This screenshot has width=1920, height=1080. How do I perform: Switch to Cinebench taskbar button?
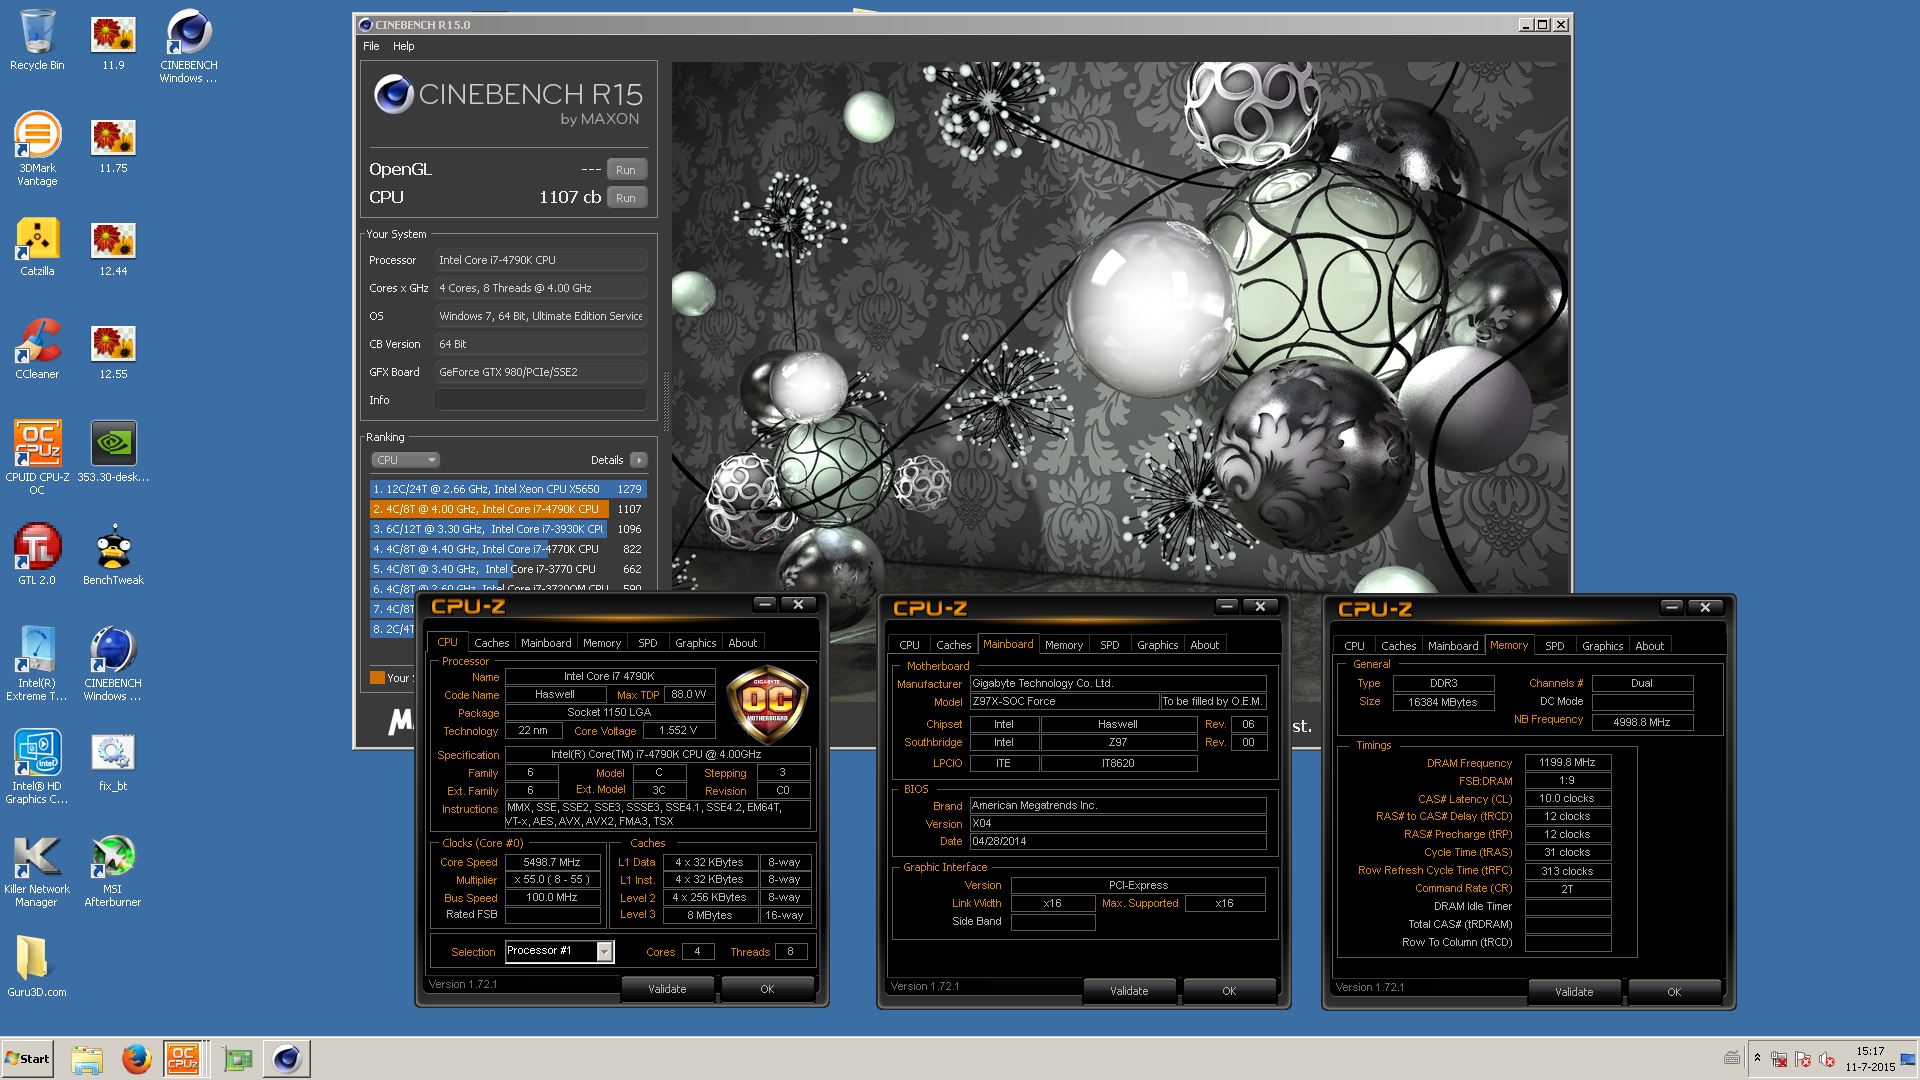tap(286, 1058)
